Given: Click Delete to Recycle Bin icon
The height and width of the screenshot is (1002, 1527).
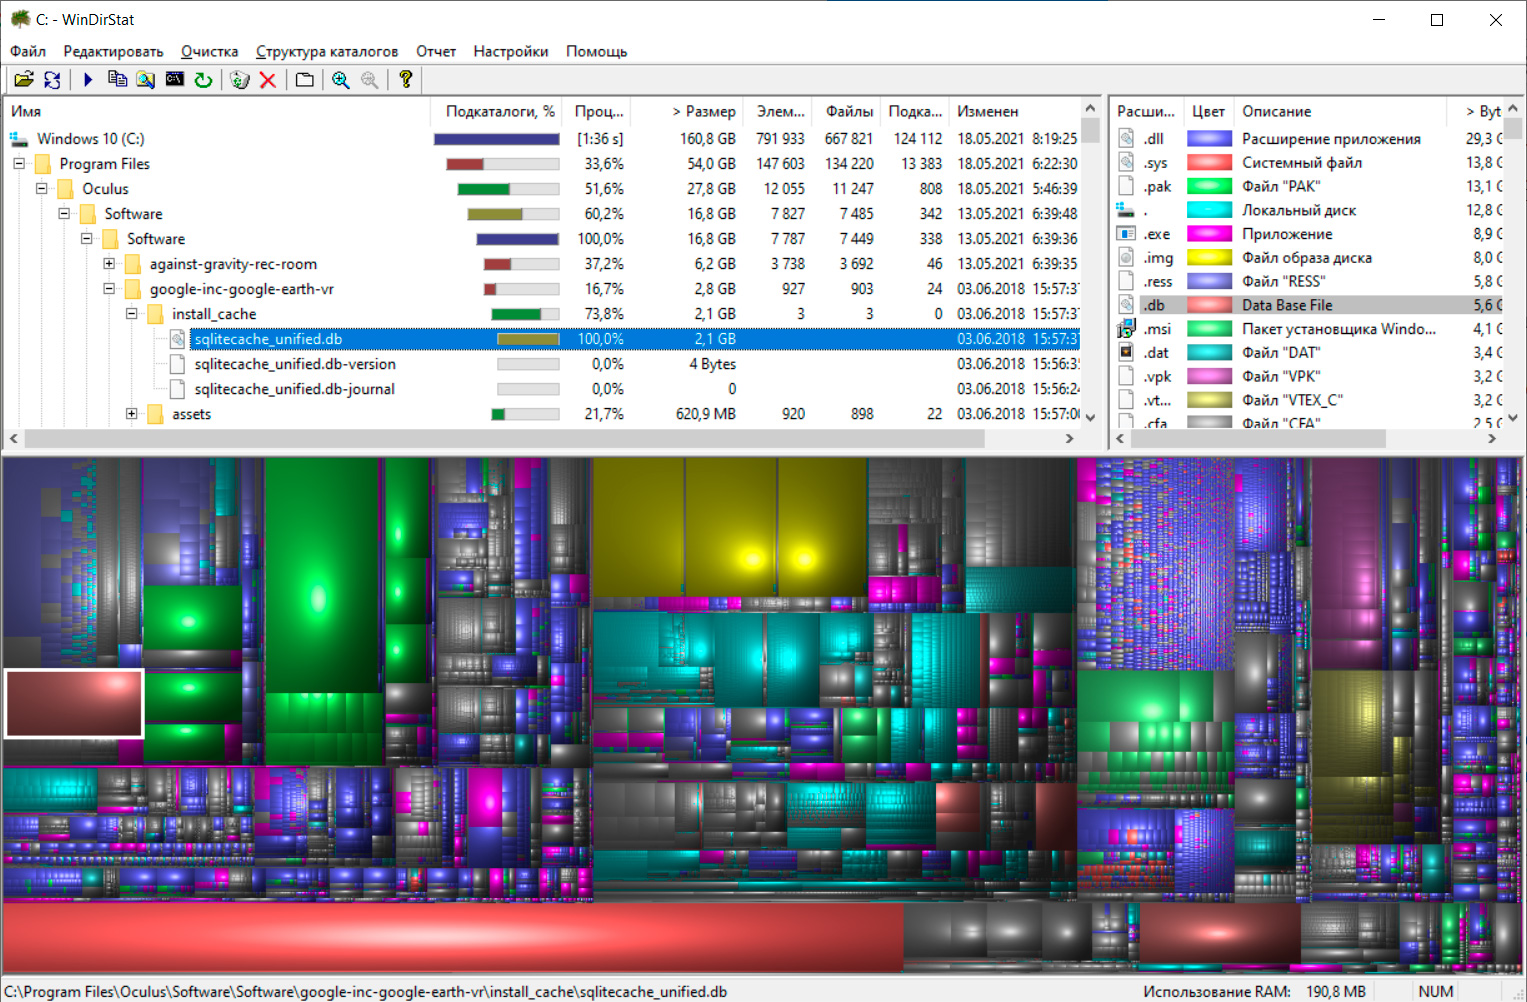Looking at the screenshot, I should [239, 80].
